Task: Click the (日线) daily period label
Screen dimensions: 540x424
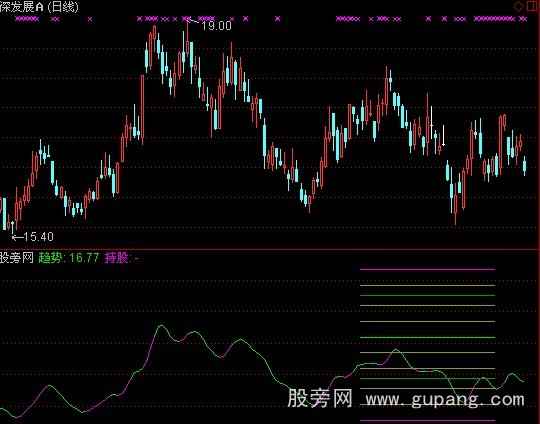Action: [63, 7]
